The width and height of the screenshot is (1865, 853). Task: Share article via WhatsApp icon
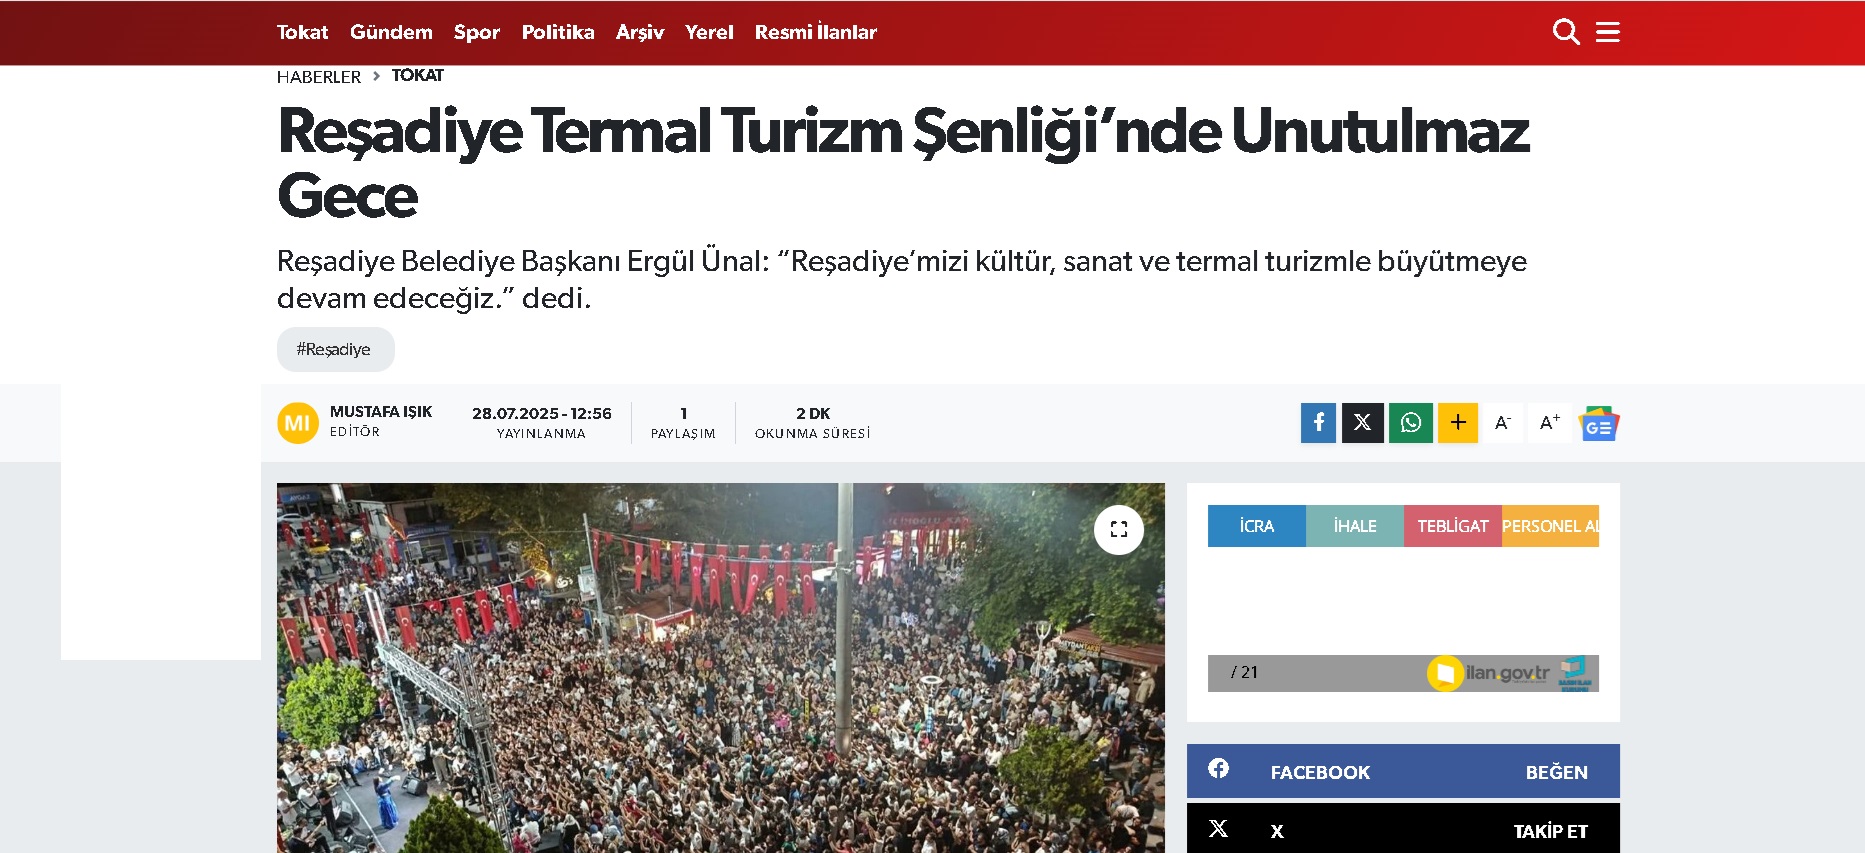pyautogui.click(x=1411, y=423)
